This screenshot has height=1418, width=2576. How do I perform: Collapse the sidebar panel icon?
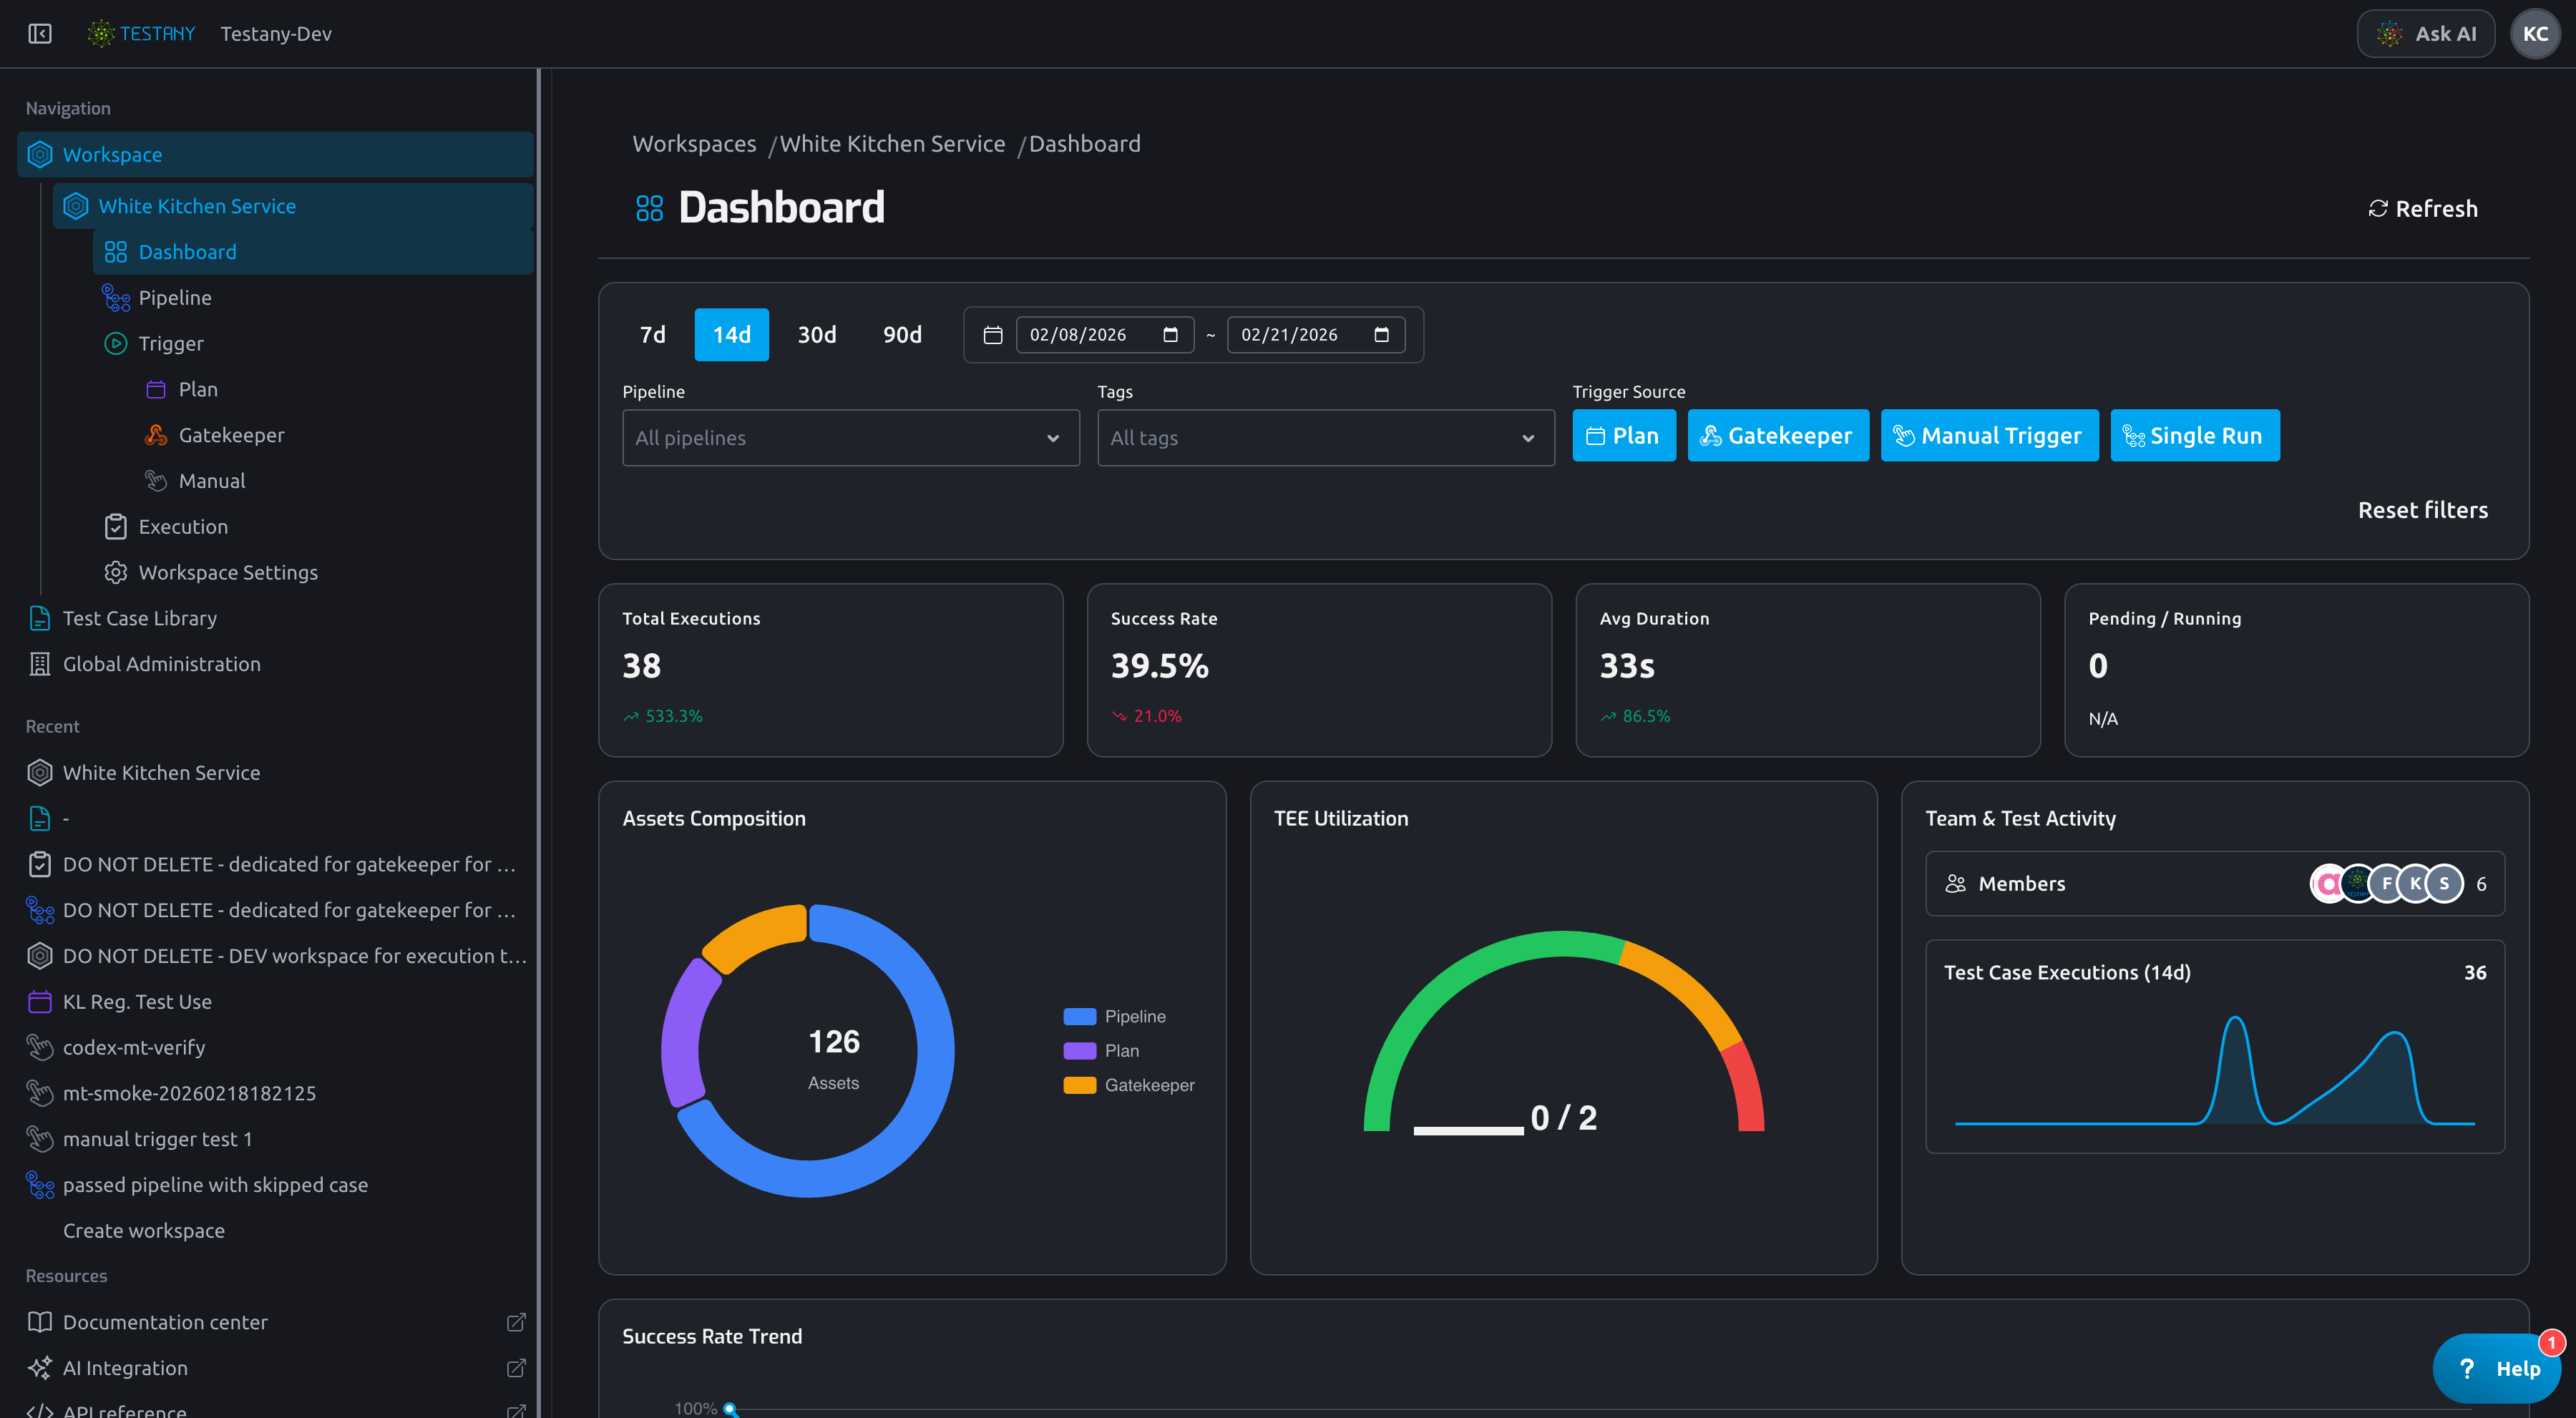(40, 34)
